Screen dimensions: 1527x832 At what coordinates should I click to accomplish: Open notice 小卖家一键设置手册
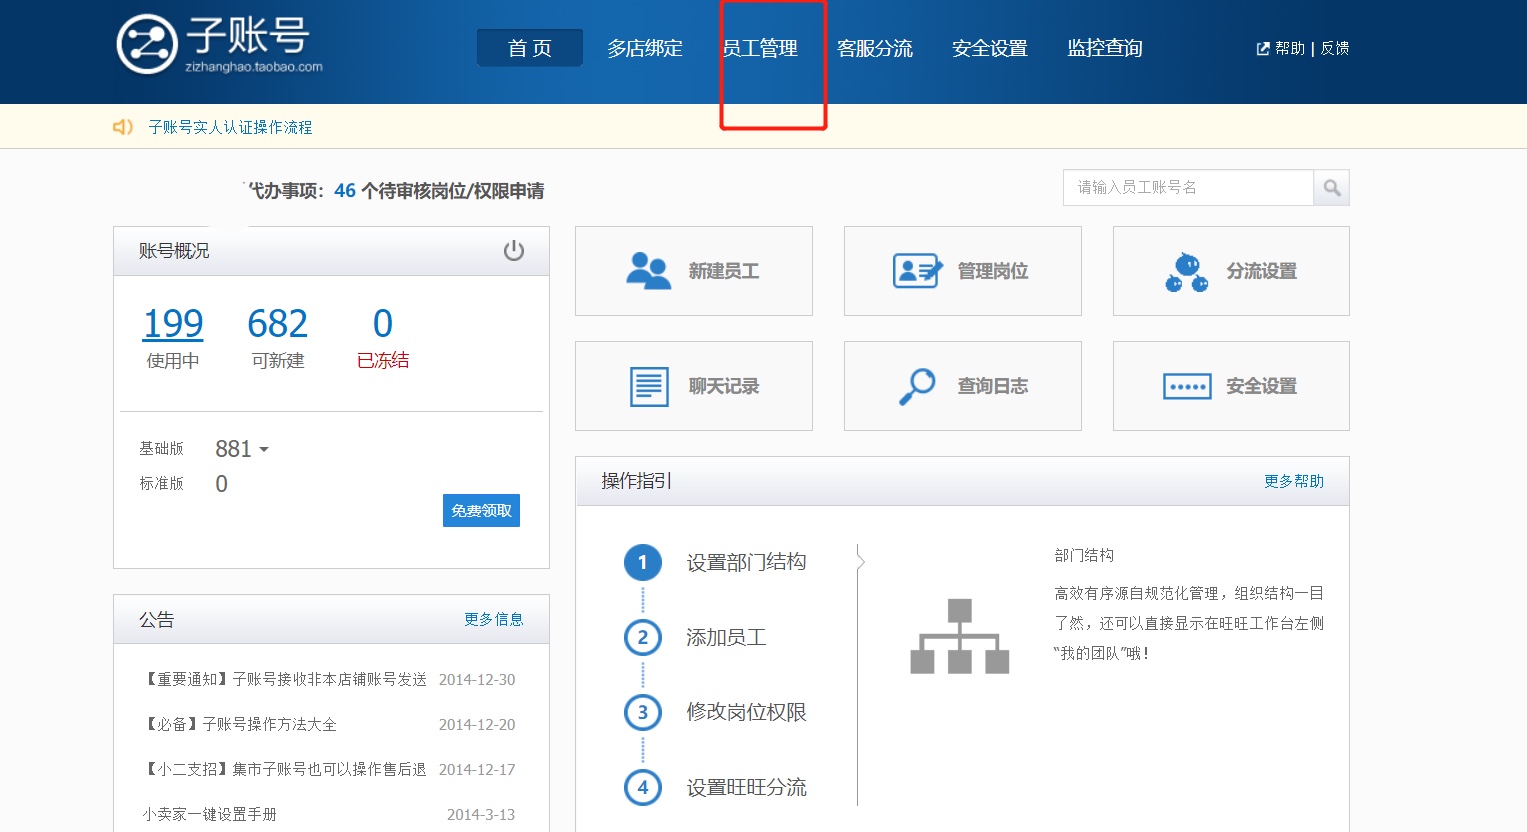[x=210, y=814]
